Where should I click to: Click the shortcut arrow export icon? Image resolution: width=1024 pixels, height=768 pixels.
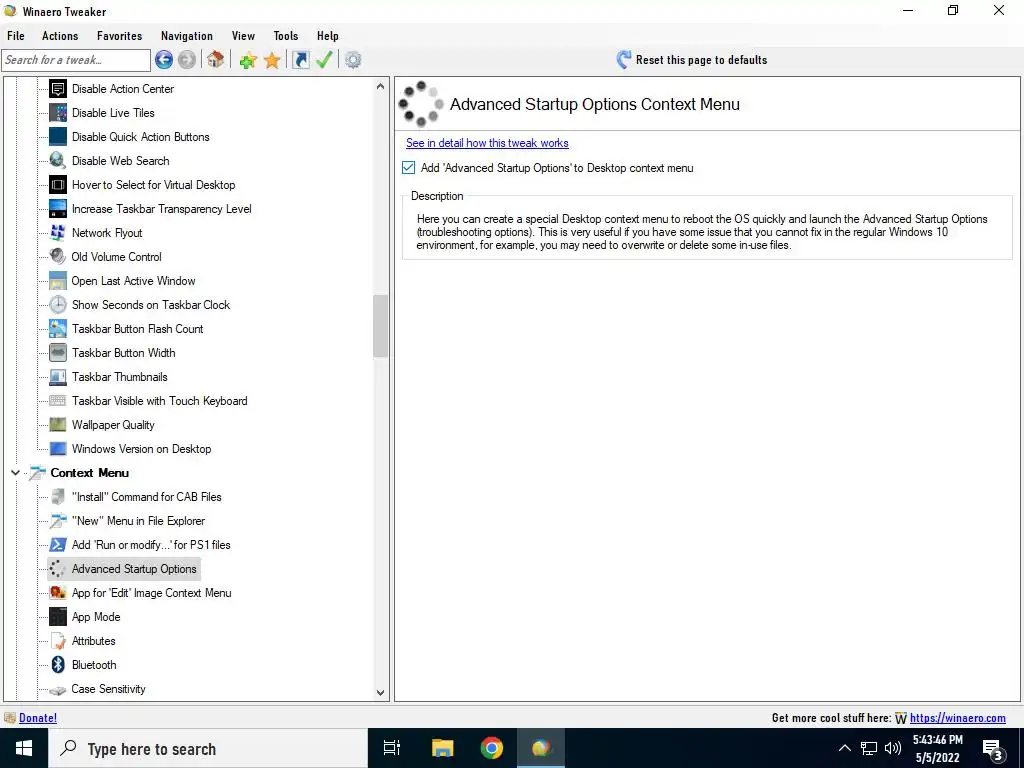(x=300, y=60)
